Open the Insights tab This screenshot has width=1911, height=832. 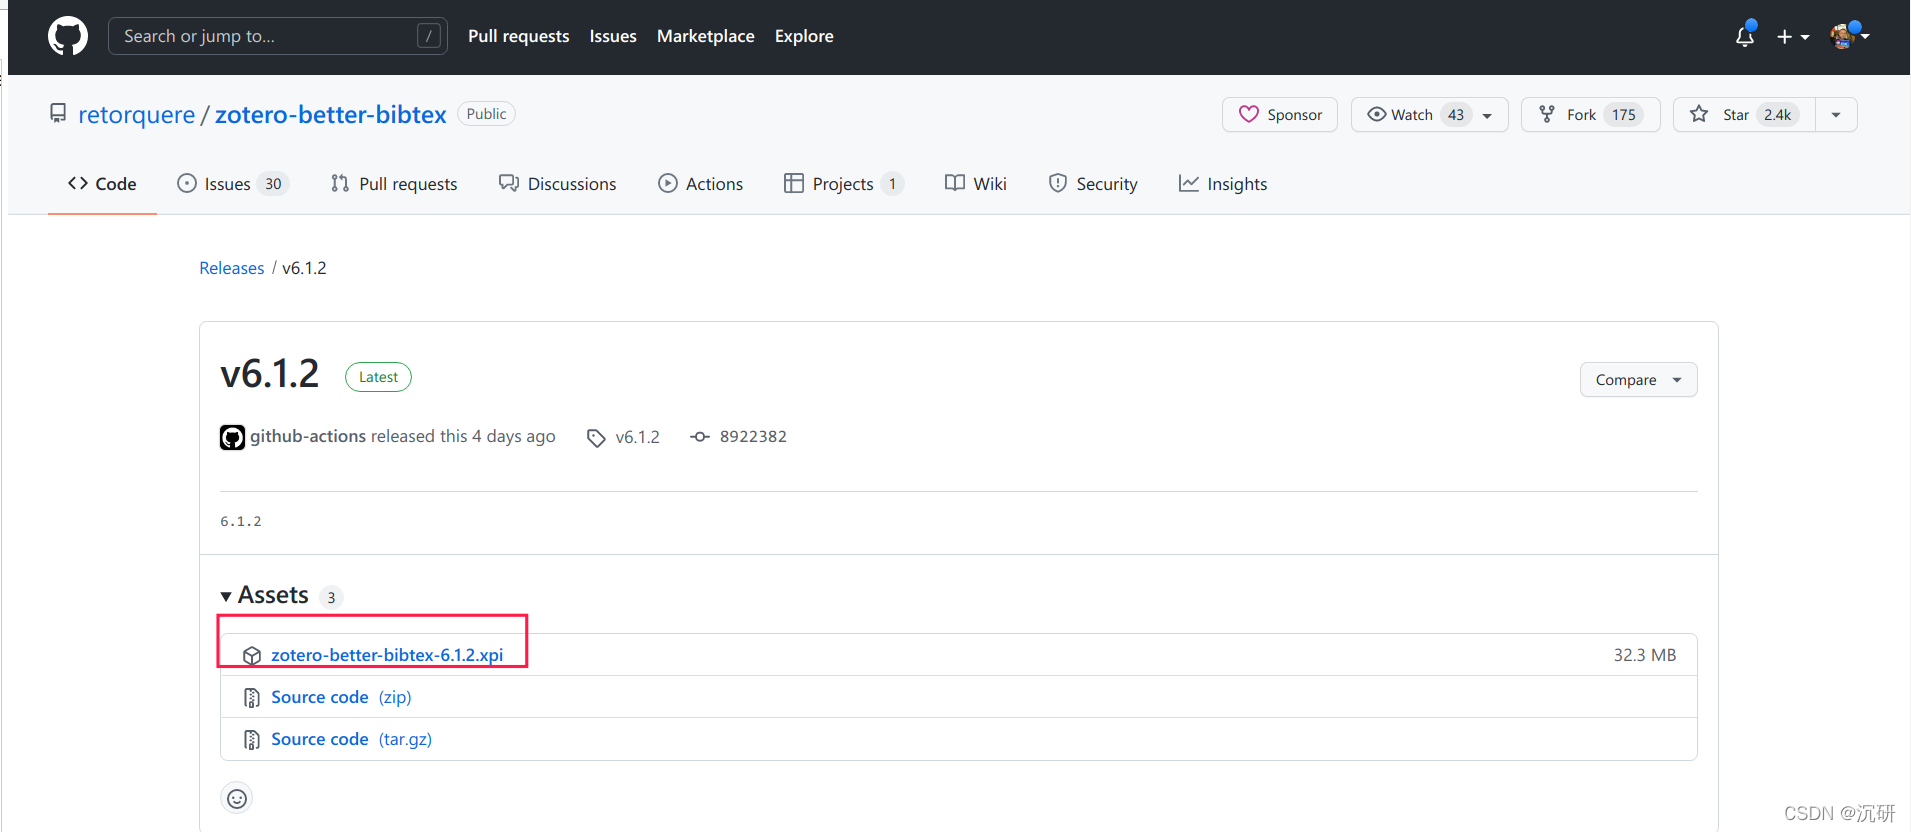[x=1223, y=184]
